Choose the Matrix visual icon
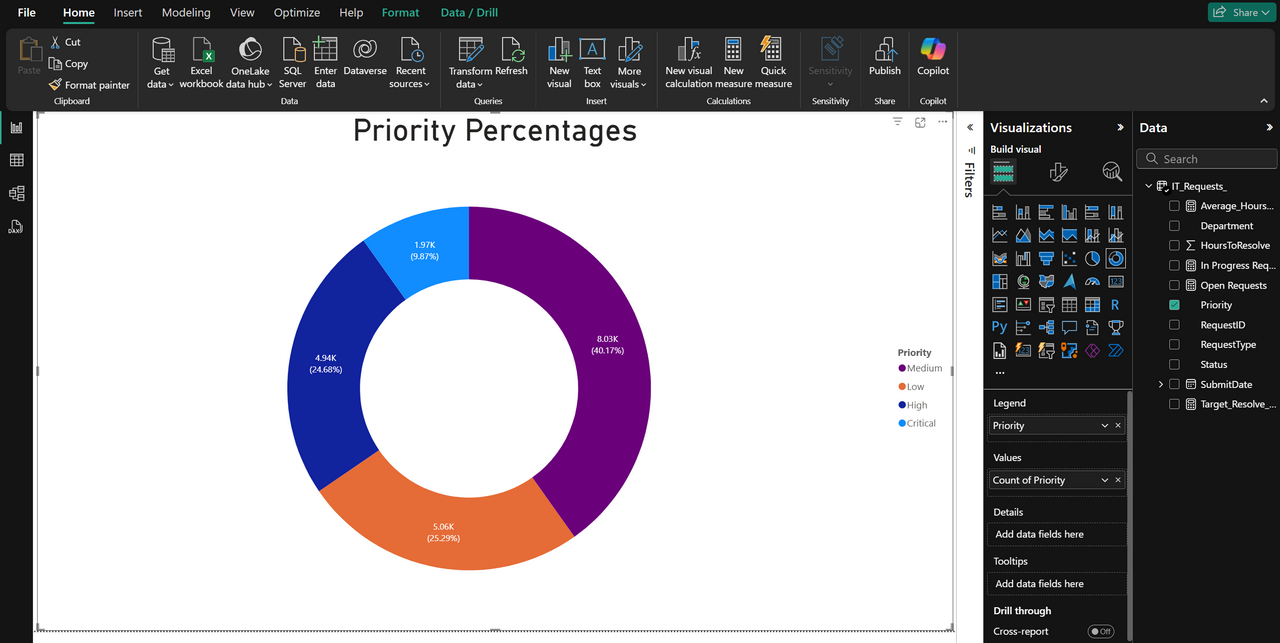 tap(1092, 304)
